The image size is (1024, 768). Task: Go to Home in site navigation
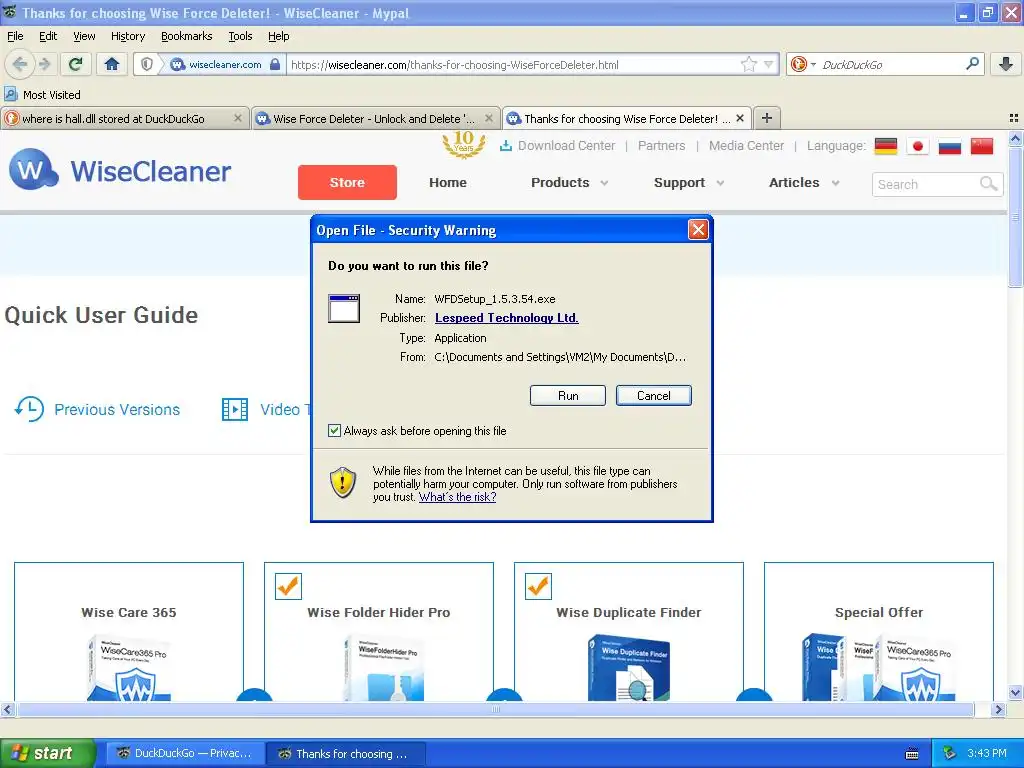[447, 183]
